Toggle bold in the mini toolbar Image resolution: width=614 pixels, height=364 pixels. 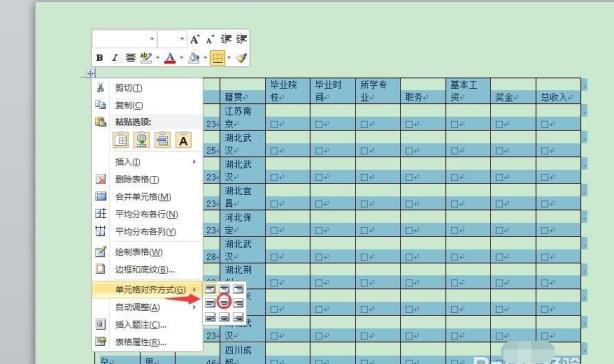pyautogui.click(x=100, y=58)
